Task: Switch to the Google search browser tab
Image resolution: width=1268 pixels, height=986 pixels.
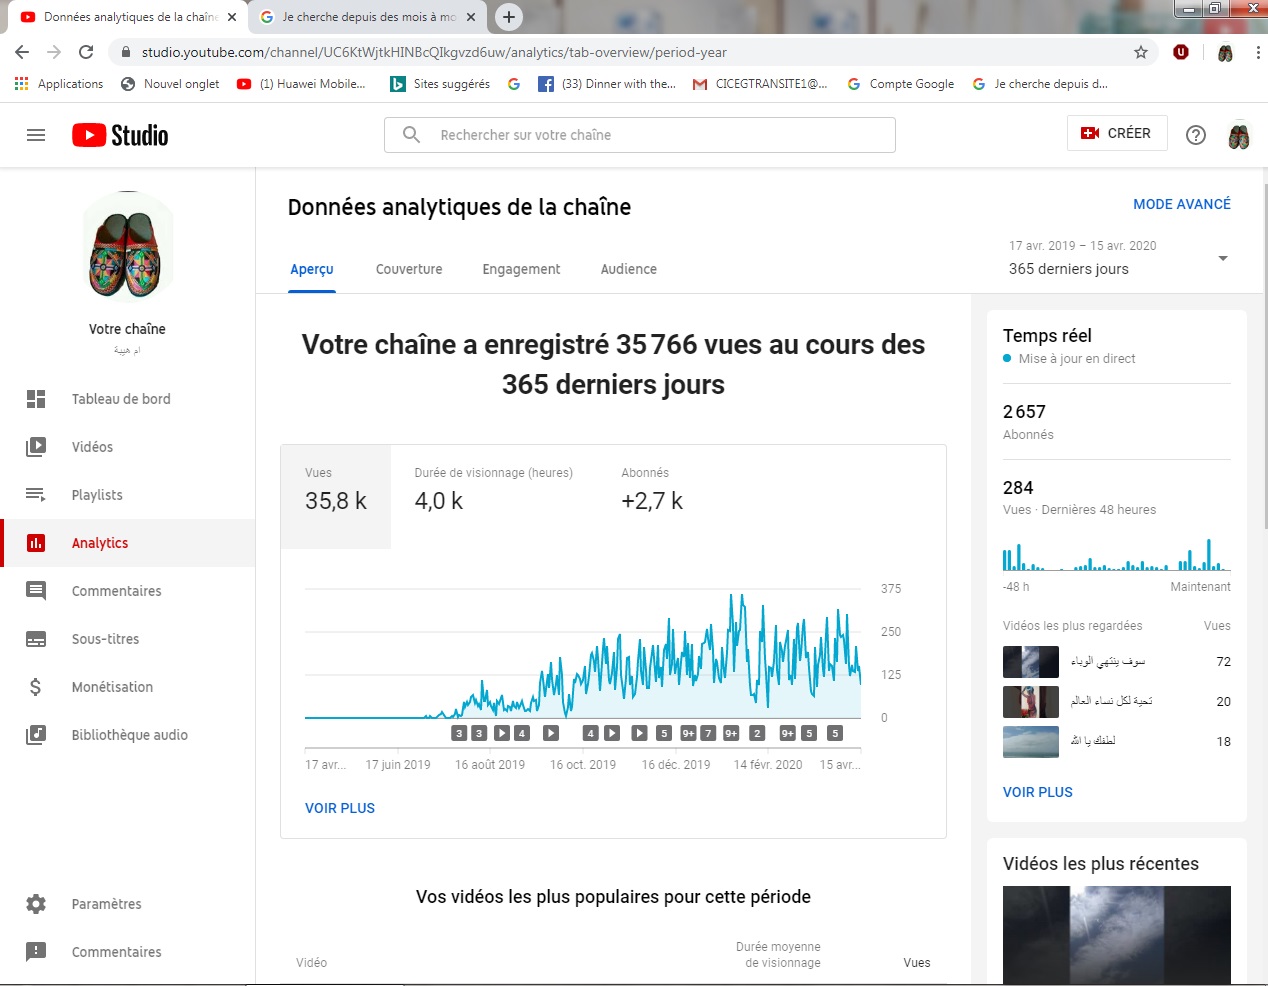Action: pos(365,17)
